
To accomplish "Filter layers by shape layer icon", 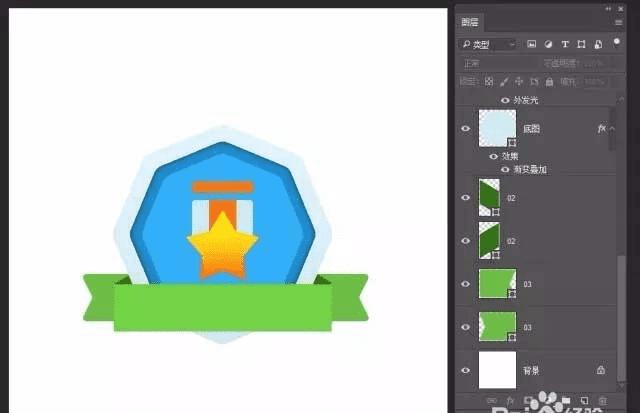I will (581, 44).
